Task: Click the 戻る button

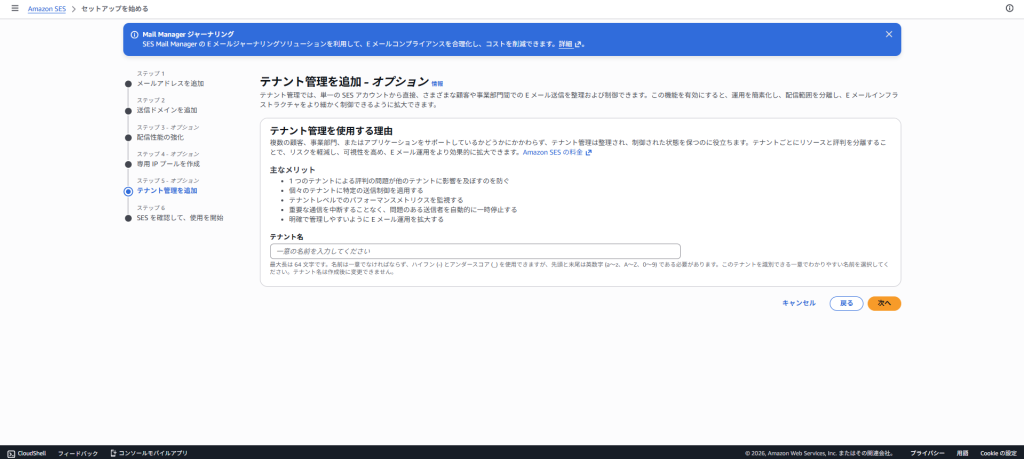Action: point(846,303)
